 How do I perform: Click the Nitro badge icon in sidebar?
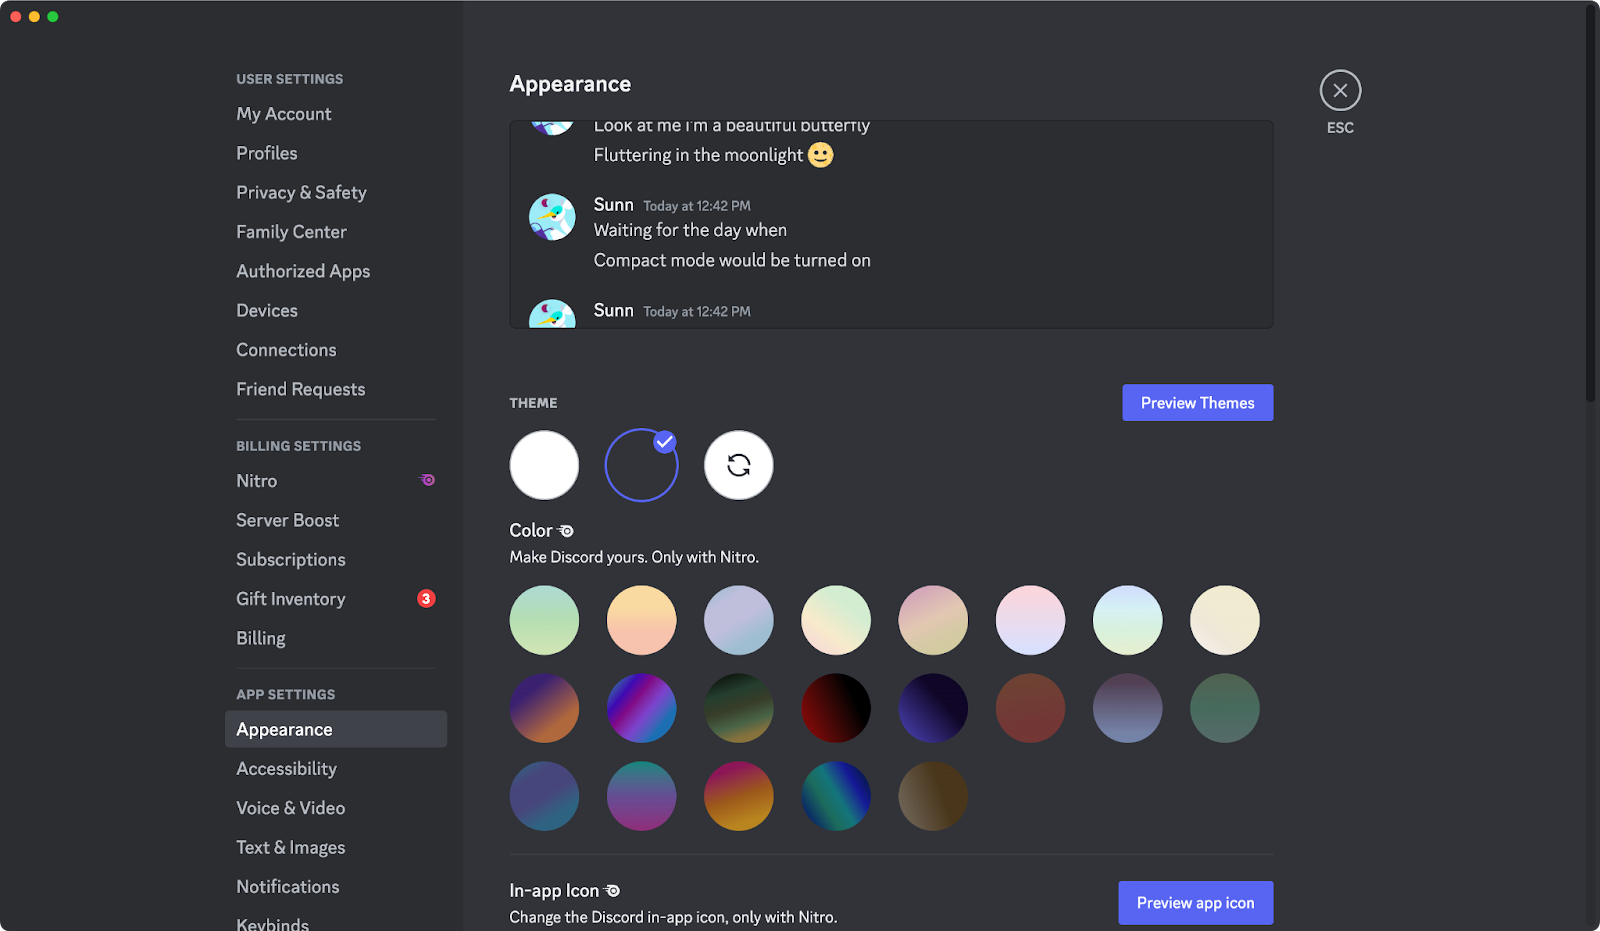click(427, 480)
